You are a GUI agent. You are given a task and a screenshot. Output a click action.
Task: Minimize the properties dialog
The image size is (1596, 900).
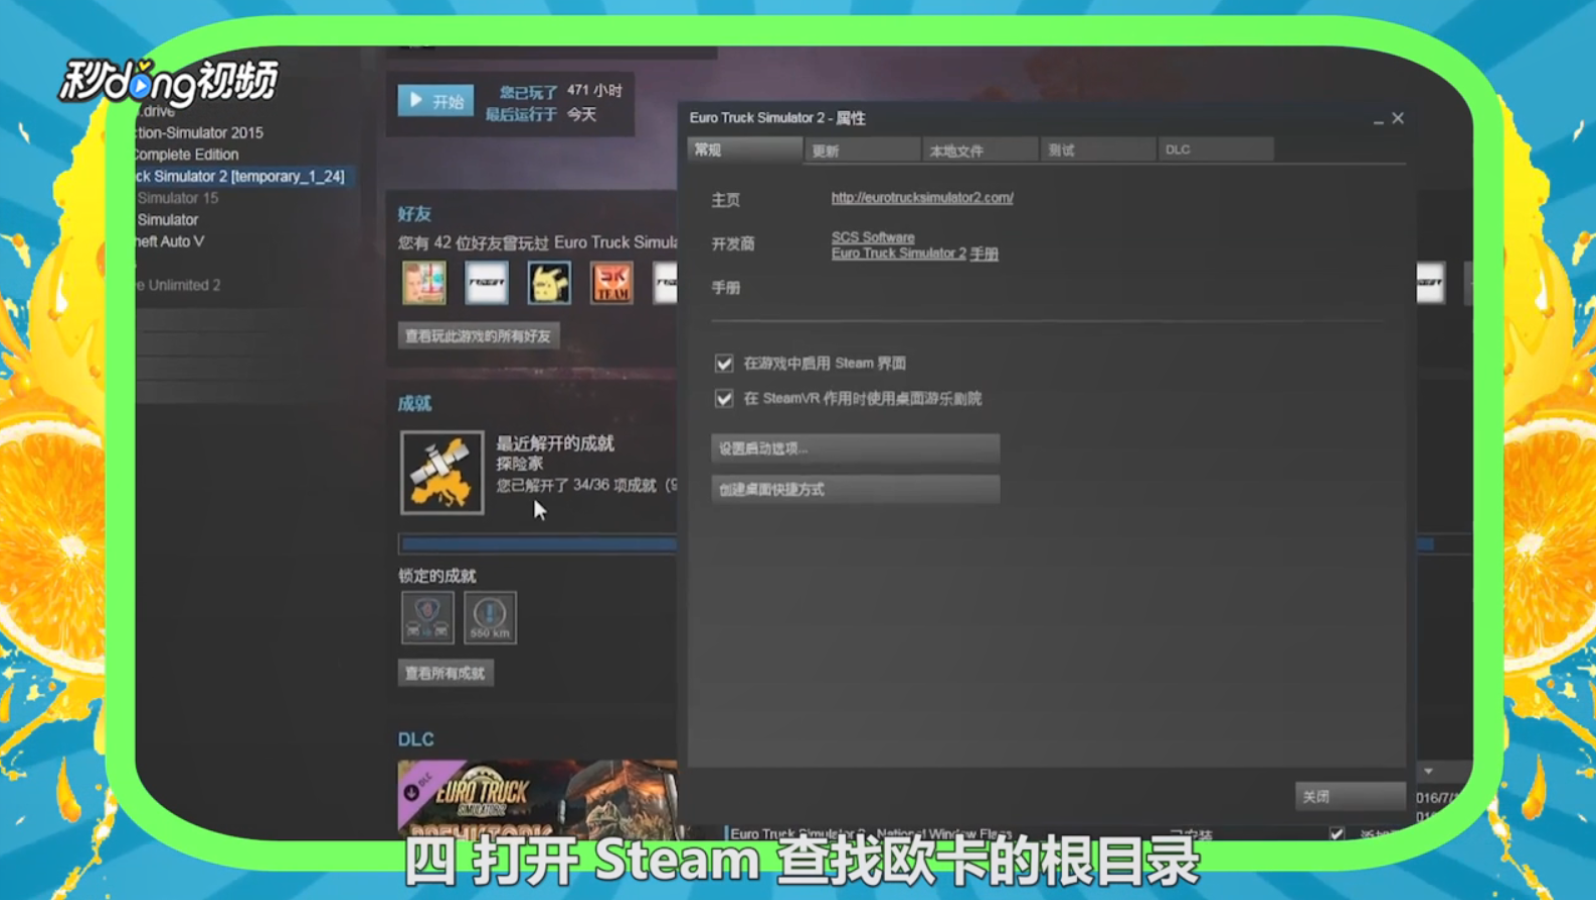click(1378, 119)
